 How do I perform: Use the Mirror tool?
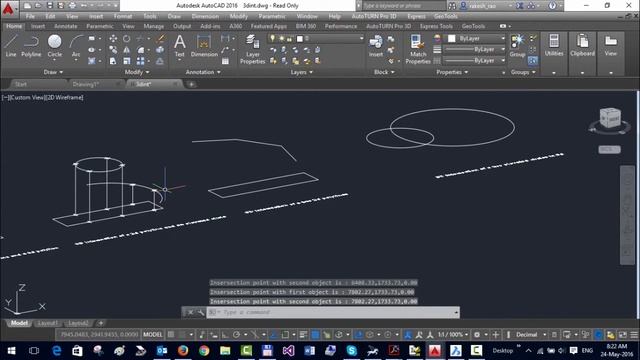point(127,50)
